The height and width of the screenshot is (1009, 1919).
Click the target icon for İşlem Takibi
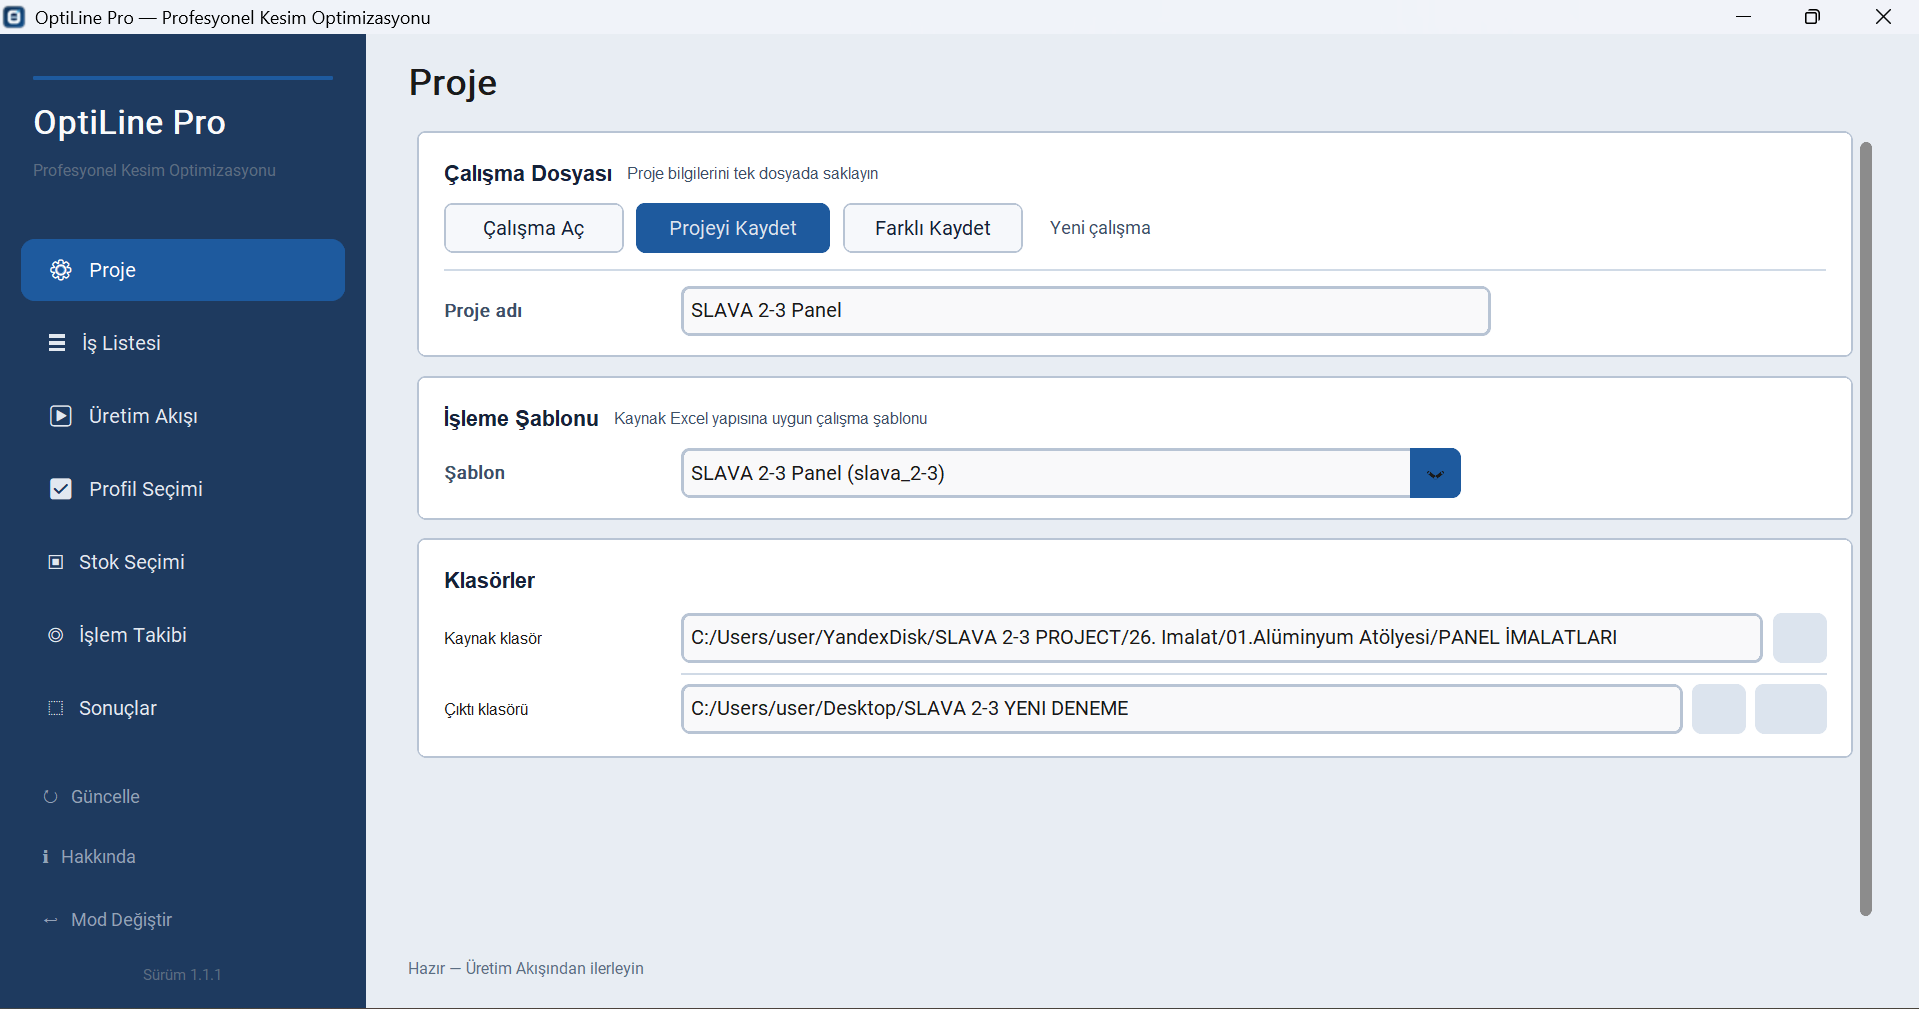(x=56, y=635)
